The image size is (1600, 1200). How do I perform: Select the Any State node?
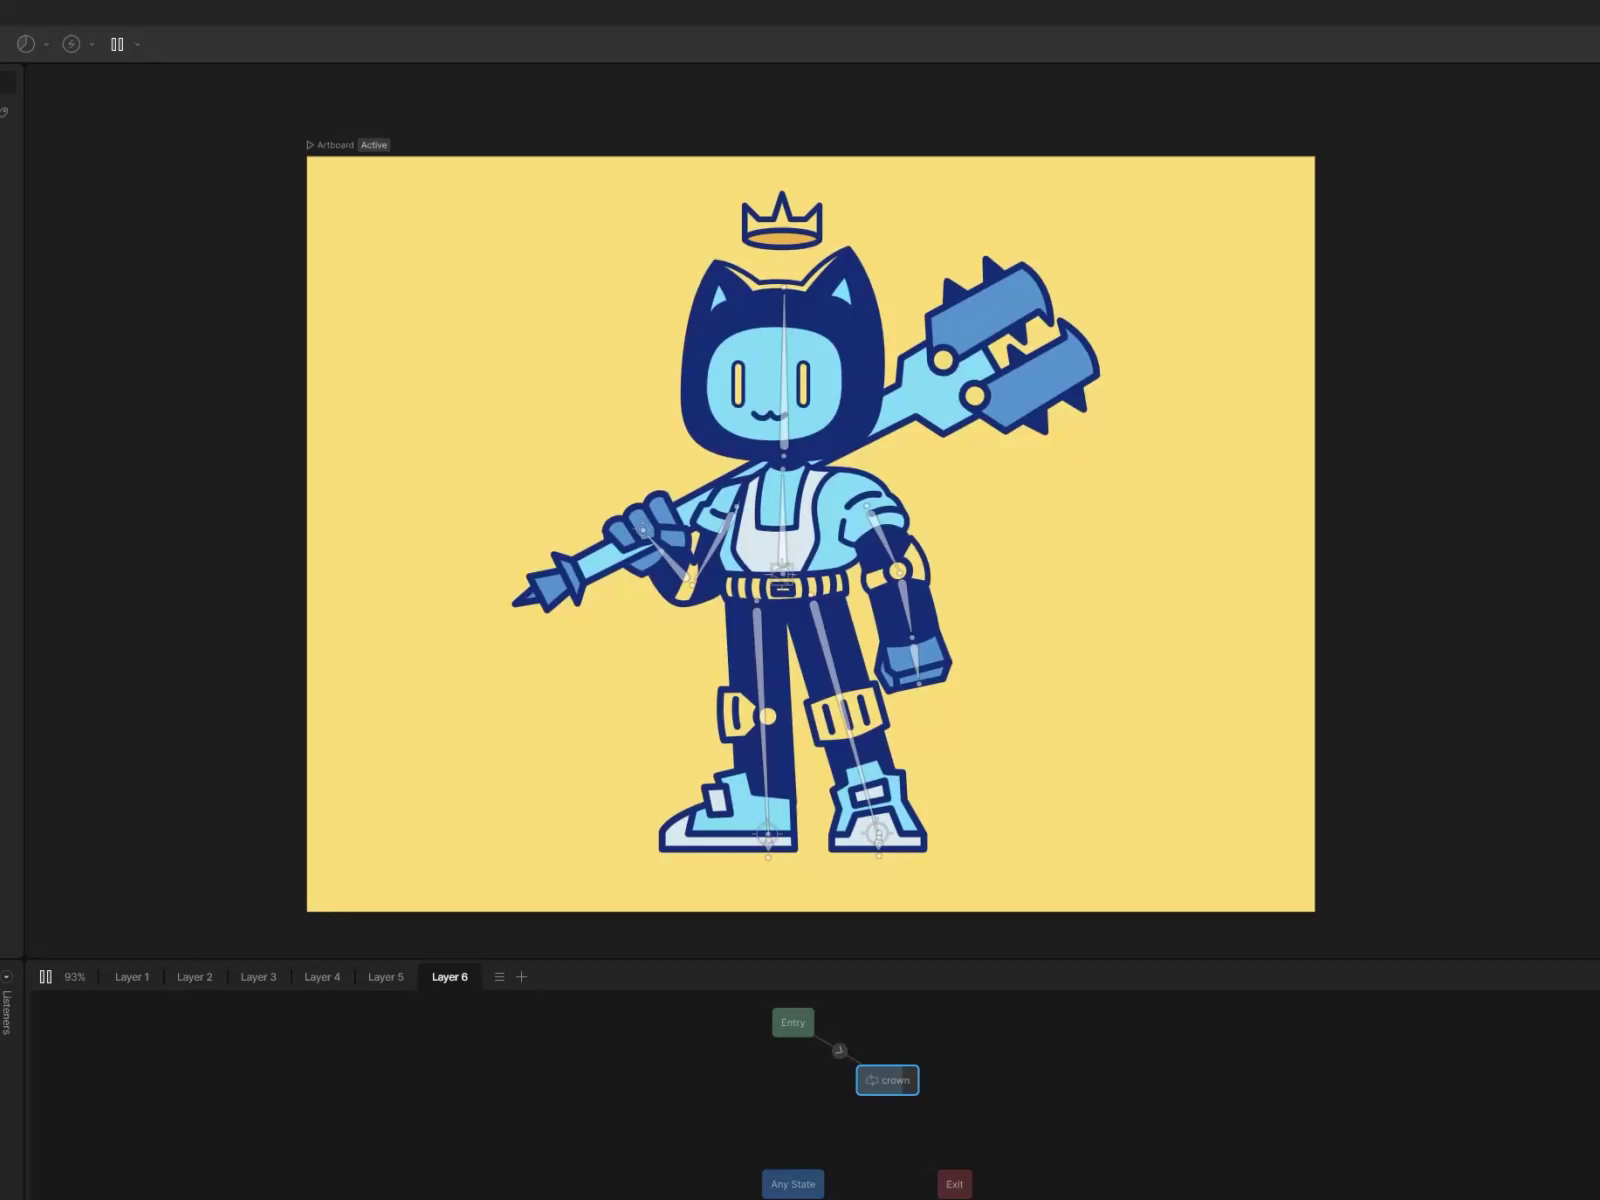(792, 1183)
